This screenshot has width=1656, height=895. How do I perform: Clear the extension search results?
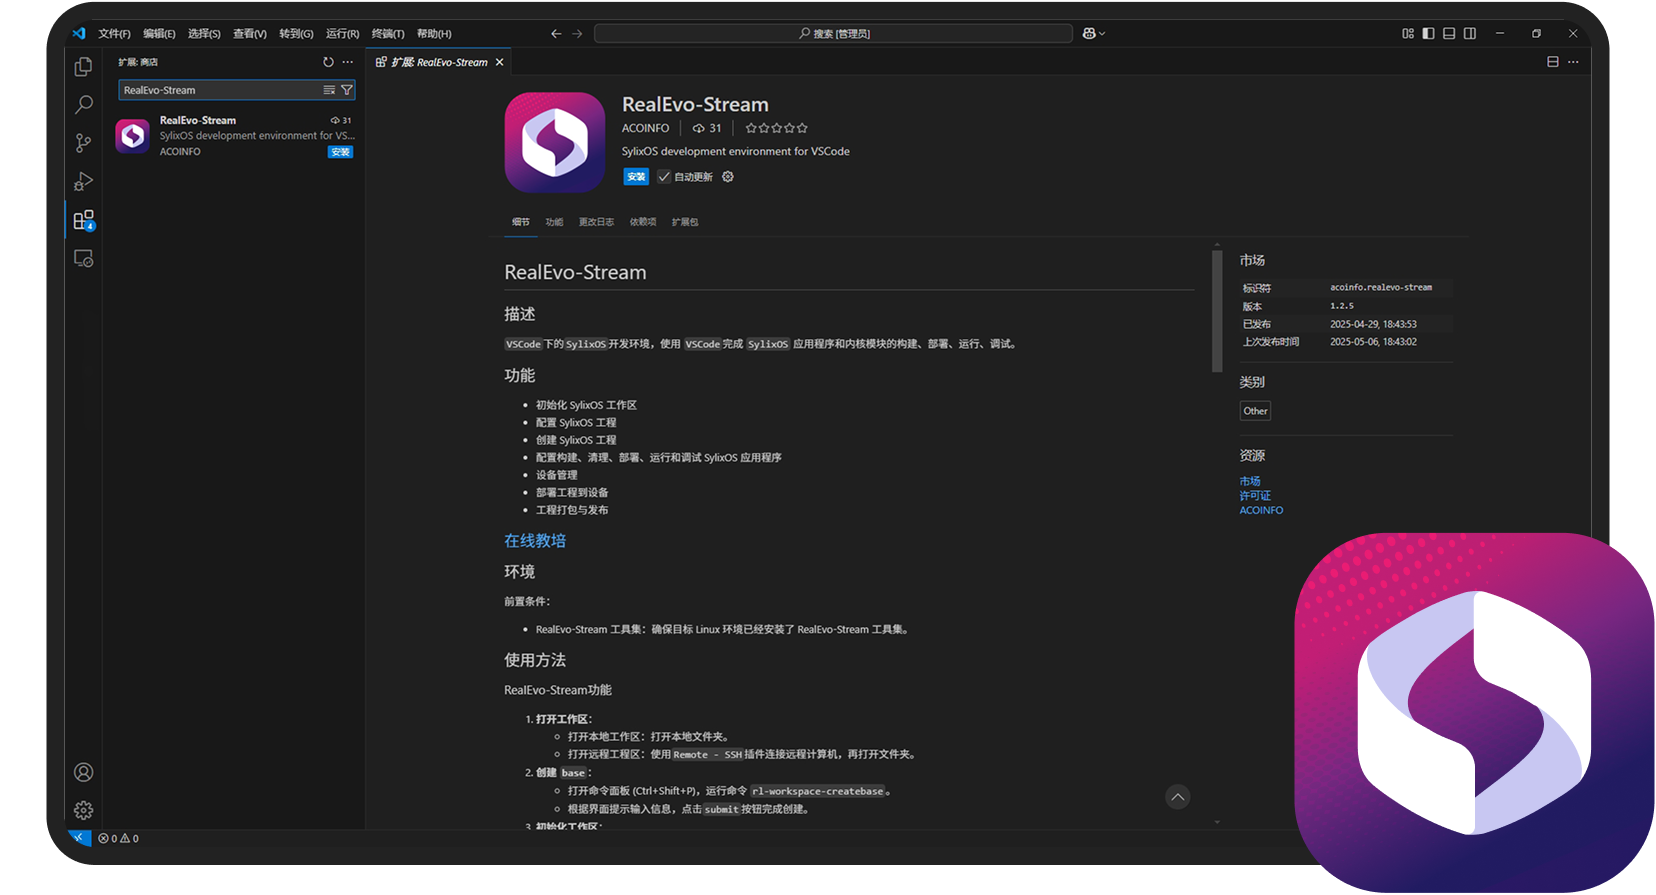(329, 90)
